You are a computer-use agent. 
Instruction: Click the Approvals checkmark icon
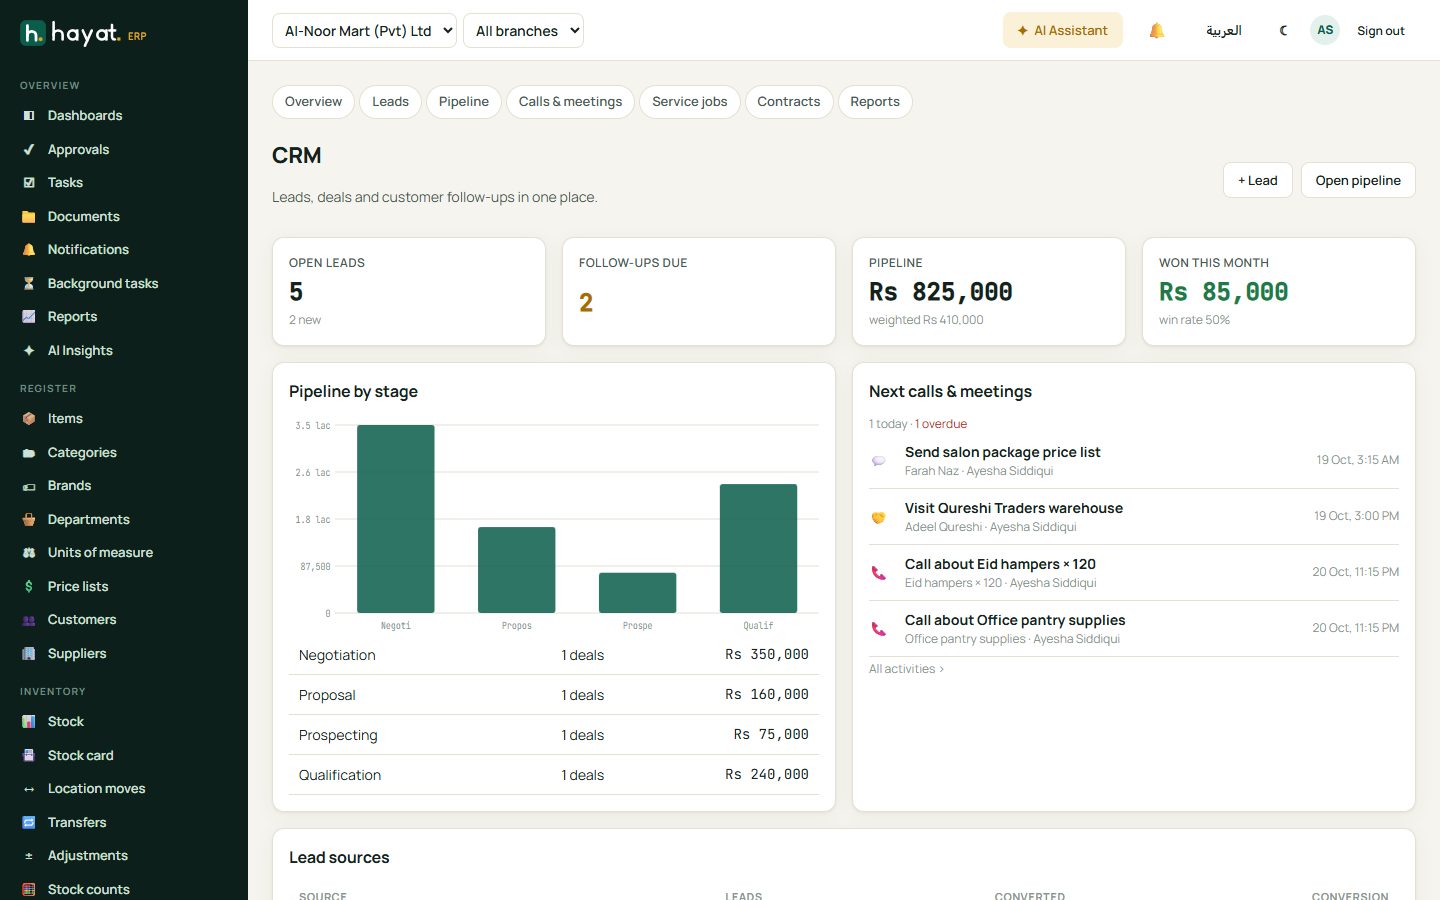click(29, 150)
